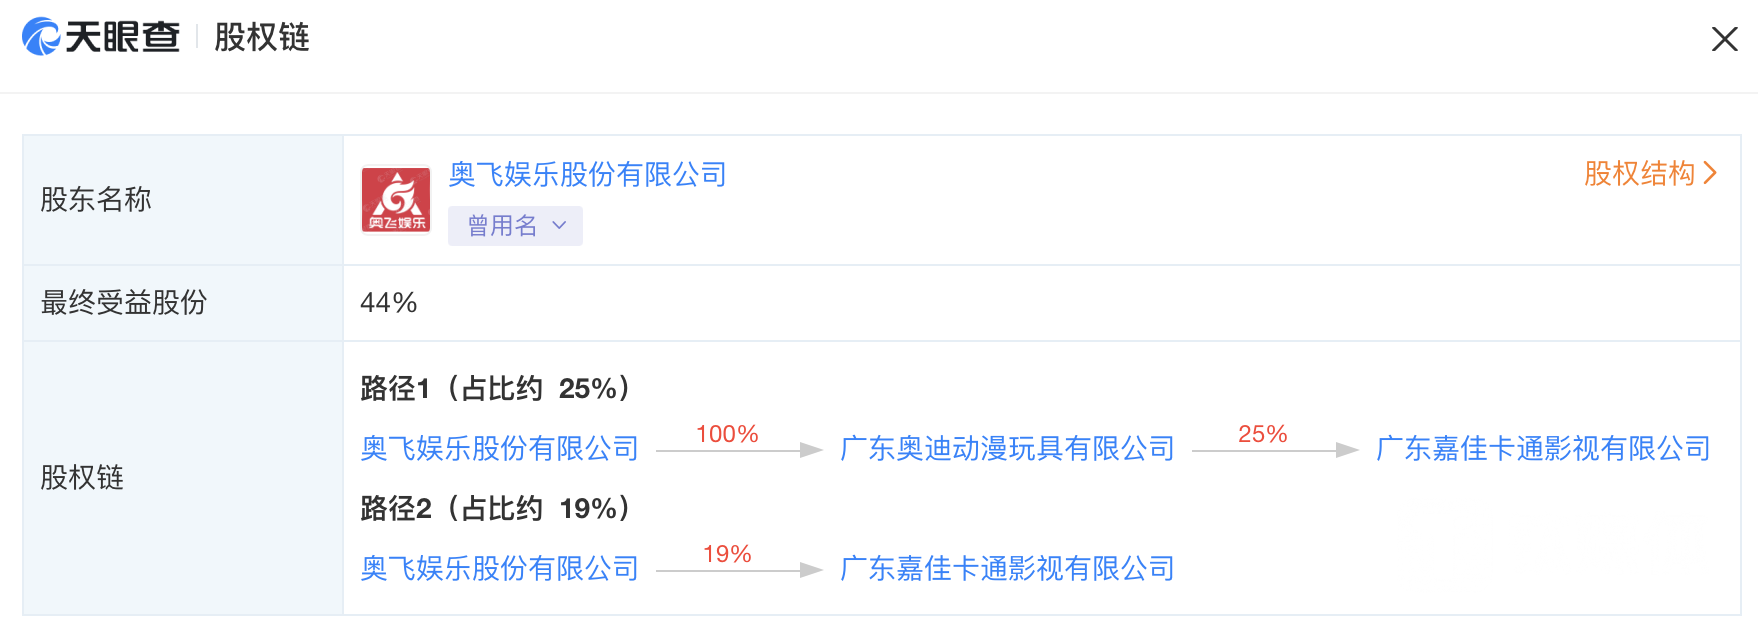Open 奥飞娱乐股份有限公司 in the shareholder name row
Screen dimensions: 1758x626
click(587, 175)
